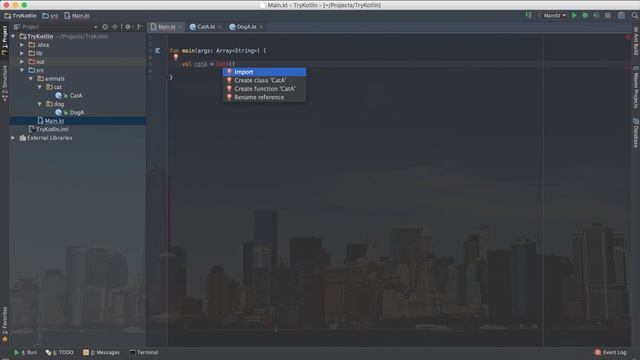The image size is (640, 360).
Task: Open the 0: Messages tool window
Action: click(x=101, y=352)
